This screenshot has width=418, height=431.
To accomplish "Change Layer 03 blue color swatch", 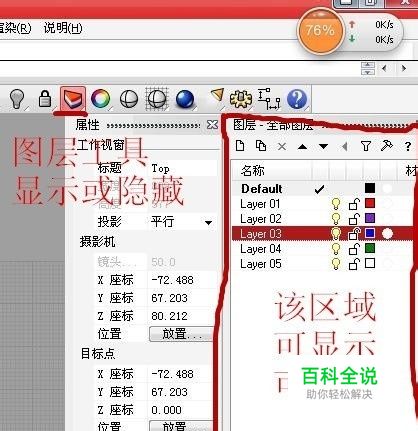I will [x=370, y=233].
